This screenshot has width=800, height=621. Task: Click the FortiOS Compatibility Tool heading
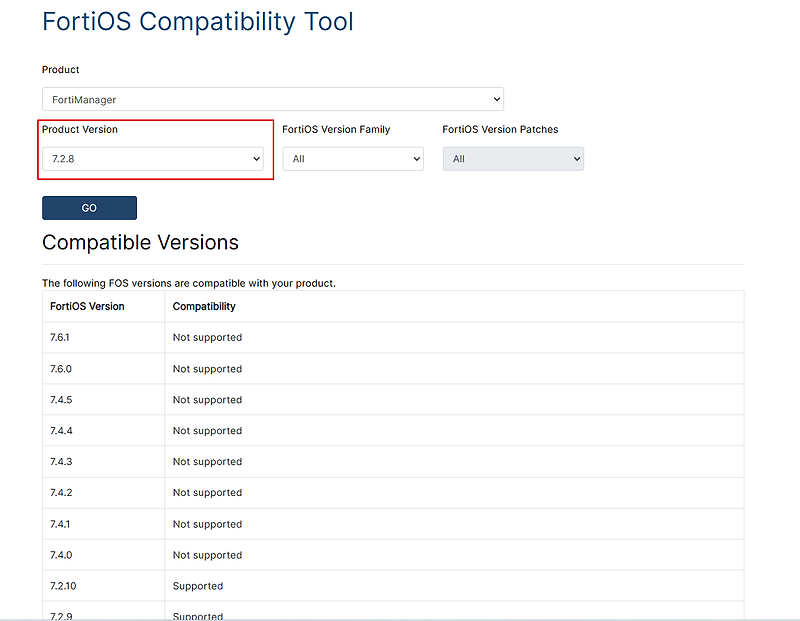197,21
